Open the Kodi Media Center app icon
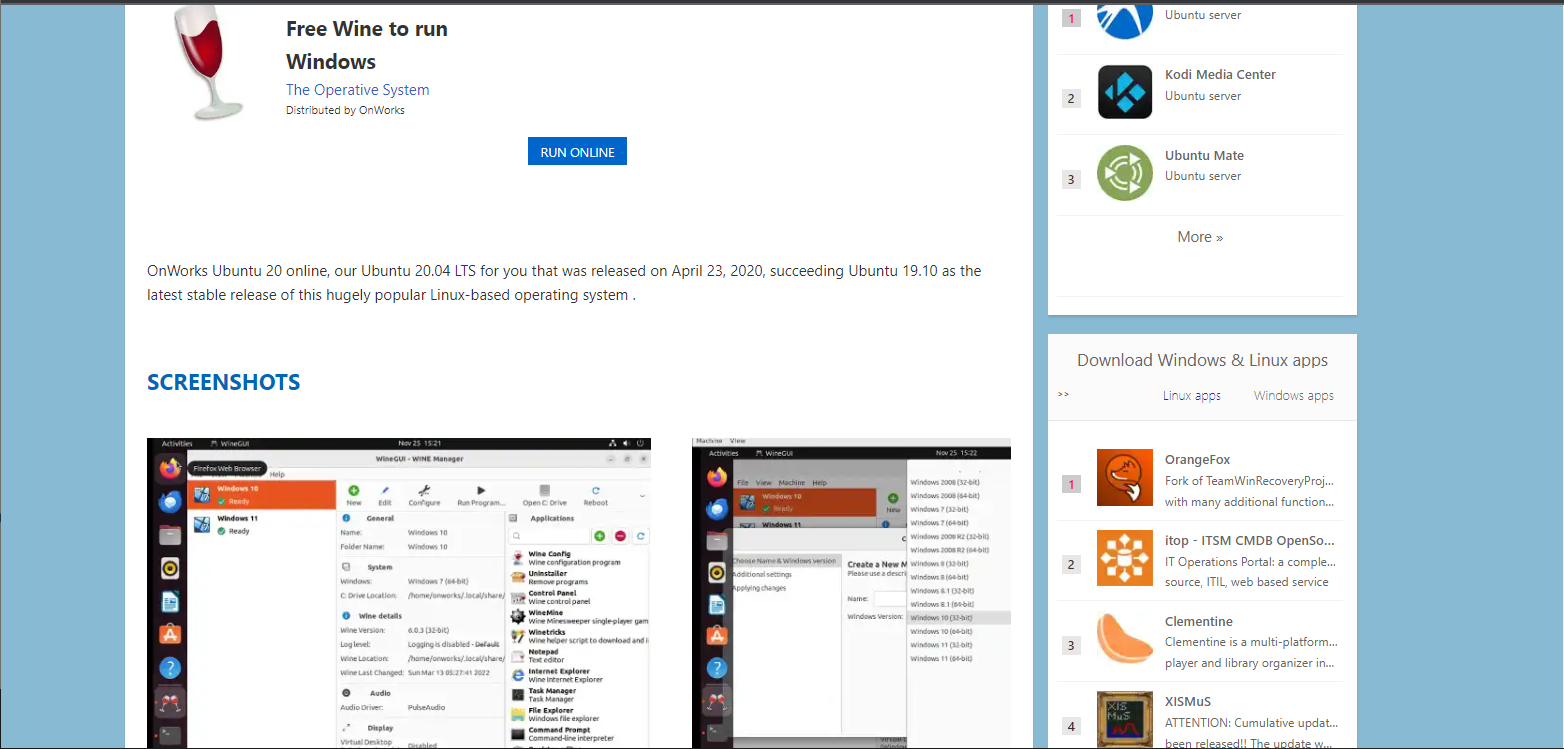The image size is (1564, 749). pyautogui.click(x=1125, y=92)
